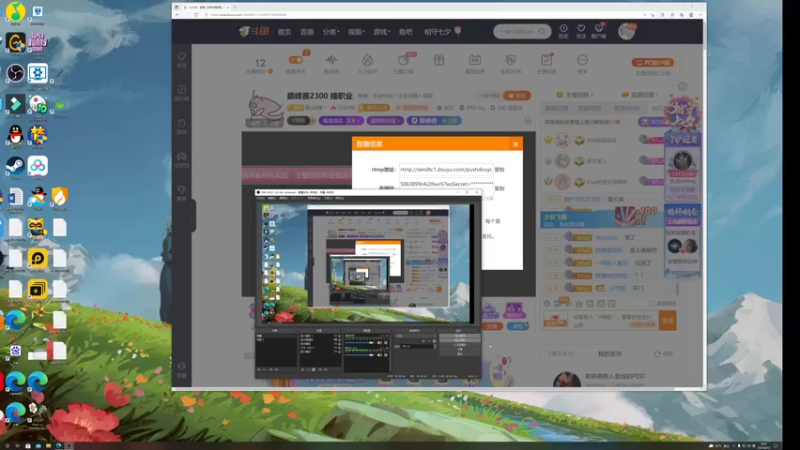Open the 历史 history clock icon
Screen dimensions: 800x450
pyautogui.click(x=563, y=29)
